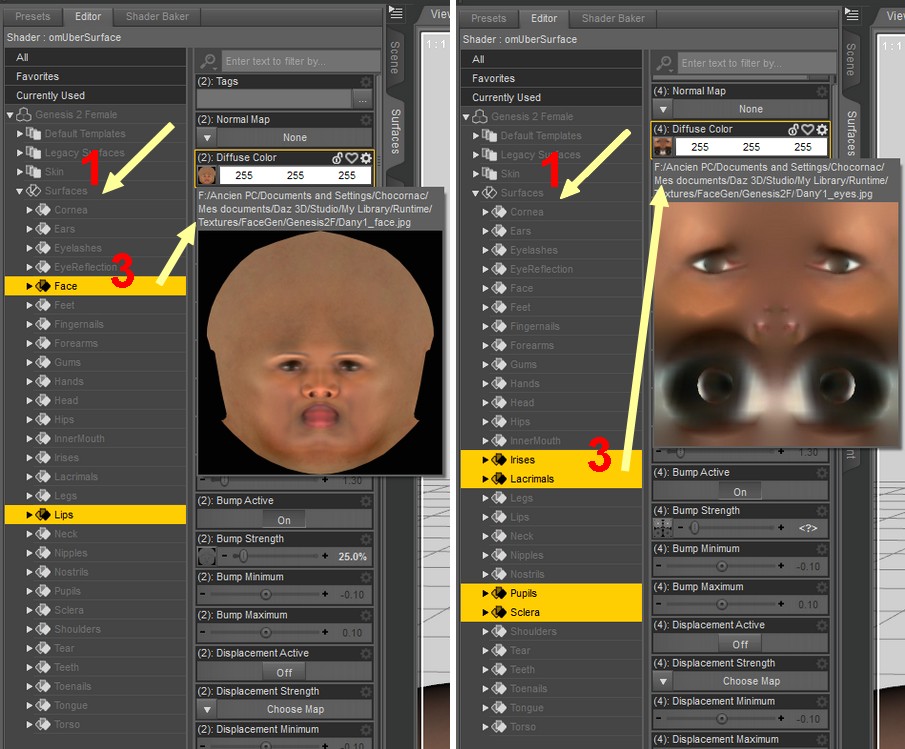Screen dimensions: 905x749
Task: Expand Default Templates in right tree
Action: 476,136
